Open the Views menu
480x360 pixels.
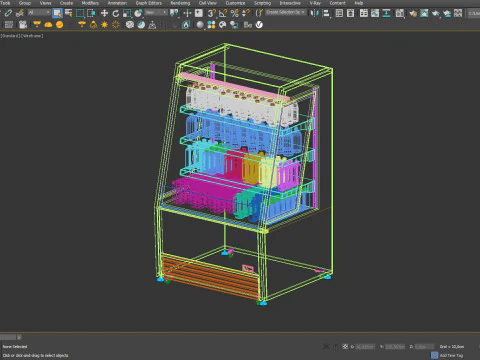coord(46,3)
